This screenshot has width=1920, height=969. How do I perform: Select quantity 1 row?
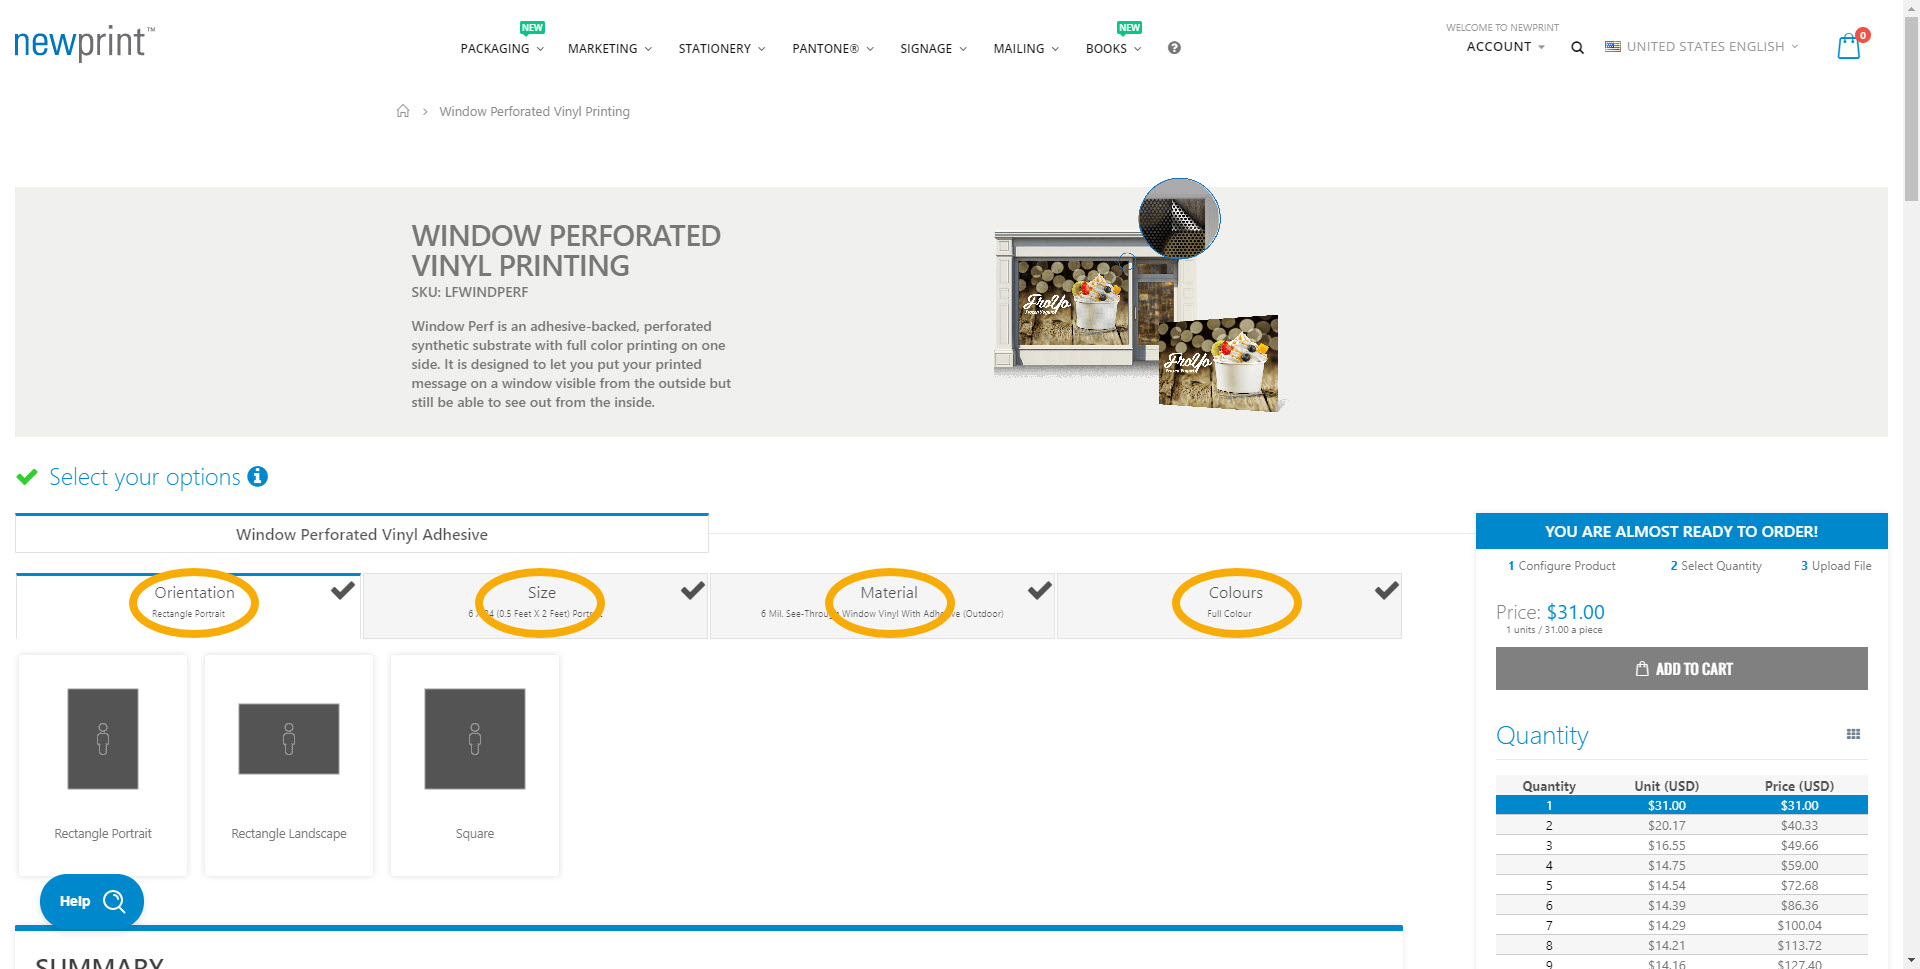click(x=1681, y=805)
